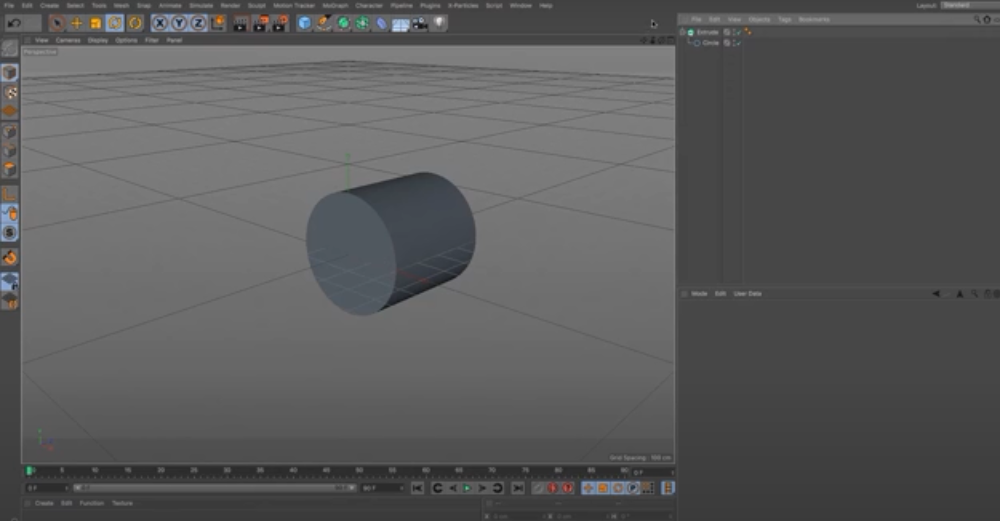
Task: Open the Deformer objects icon
Action: [x=381, y=24]
